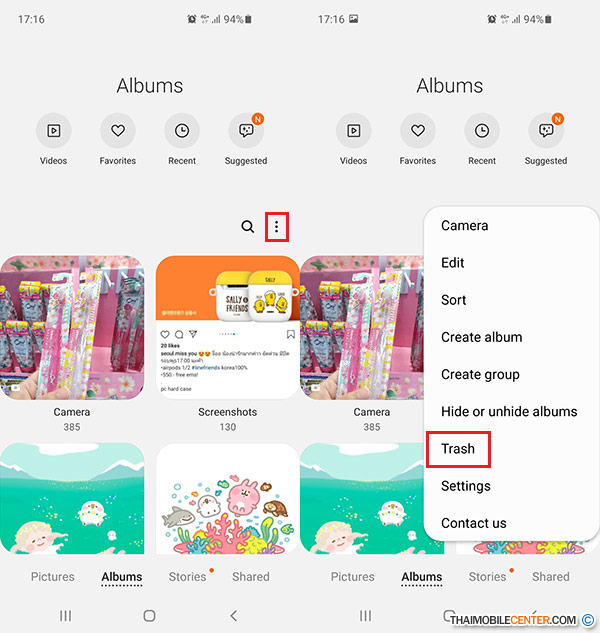Open the Screenshots album thumbnail
The height and width of the screenshot is (633, 600).
[228, 327]
